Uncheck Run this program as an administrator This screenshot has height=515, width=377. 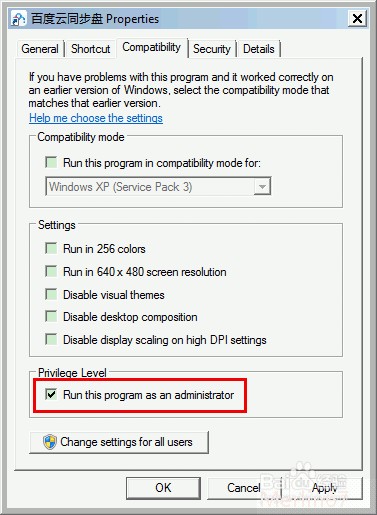click(x=51, y=394)
